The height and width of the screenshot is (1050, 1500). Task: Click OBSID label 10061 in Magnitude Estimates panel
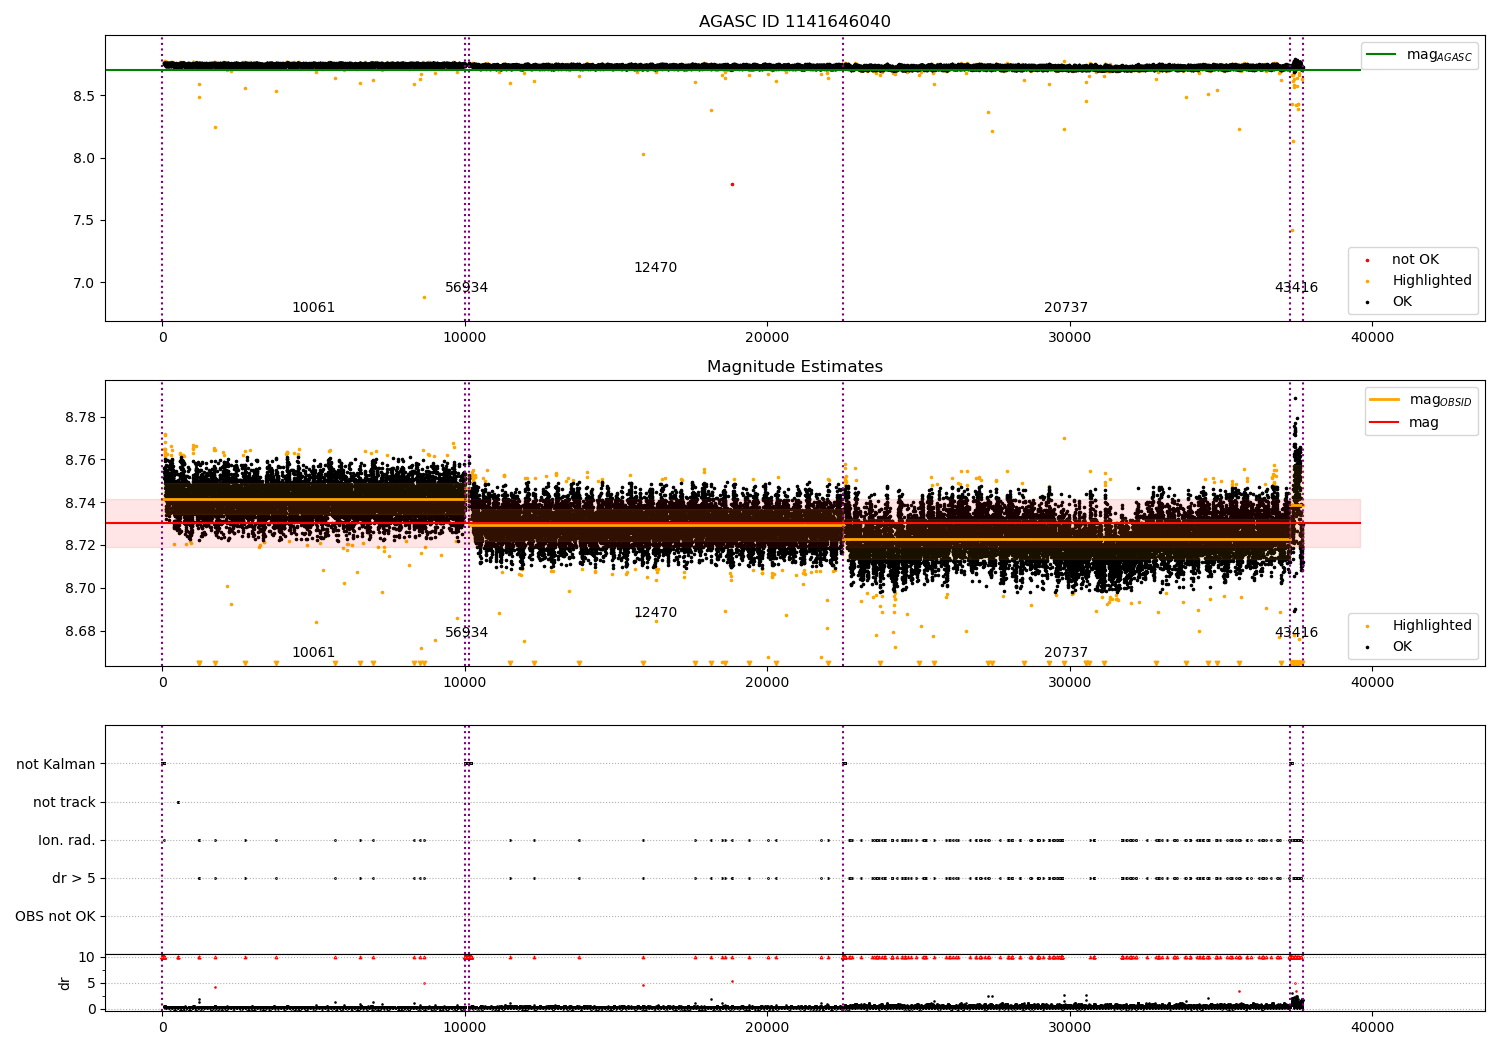pos(314,653)
